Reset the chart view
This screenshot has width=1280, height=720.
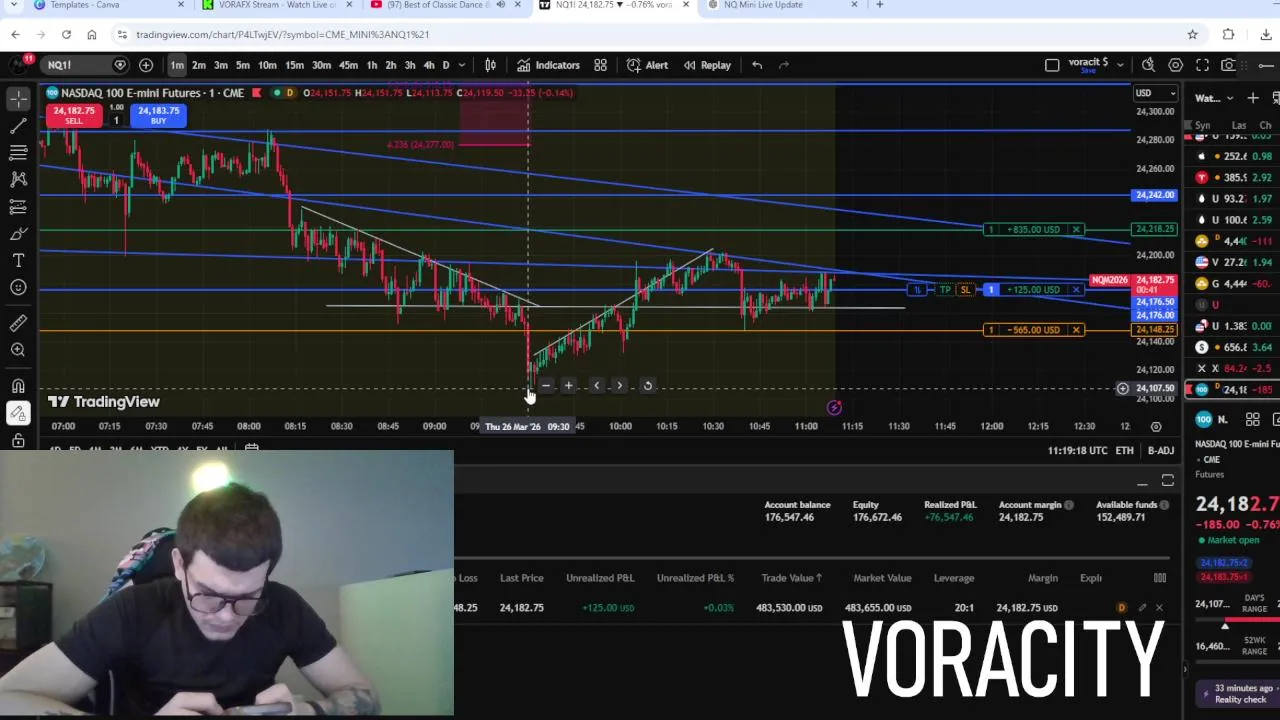(647, 386)
